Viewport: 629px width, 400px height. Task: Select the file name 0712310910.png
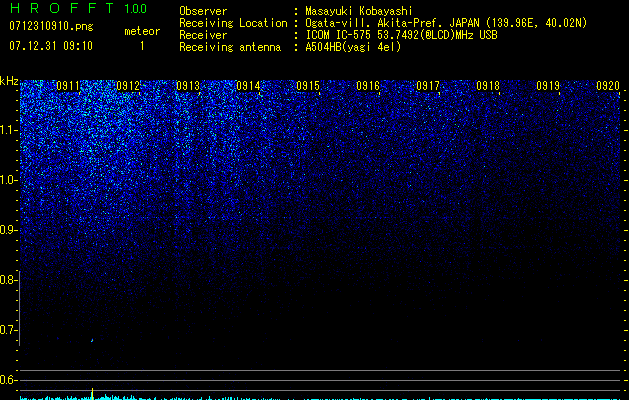pos(51,26)
